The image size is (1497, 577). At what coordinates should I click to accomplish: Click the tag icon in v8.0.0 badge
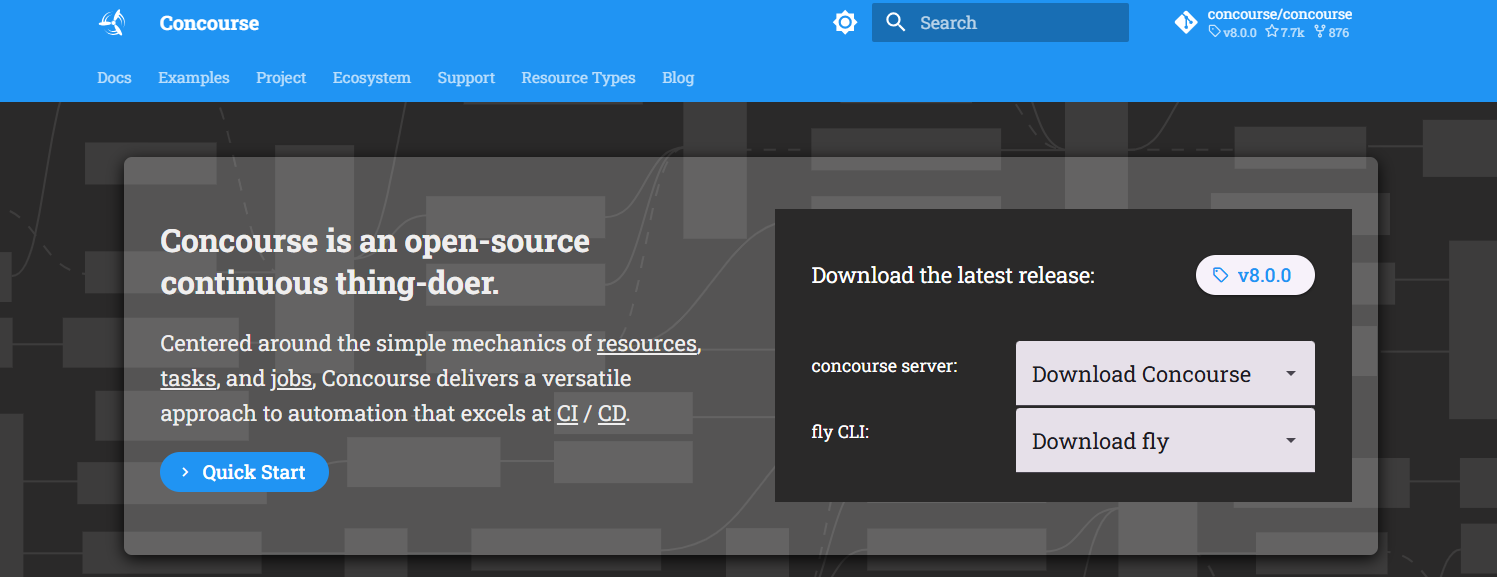[1220, 275]
